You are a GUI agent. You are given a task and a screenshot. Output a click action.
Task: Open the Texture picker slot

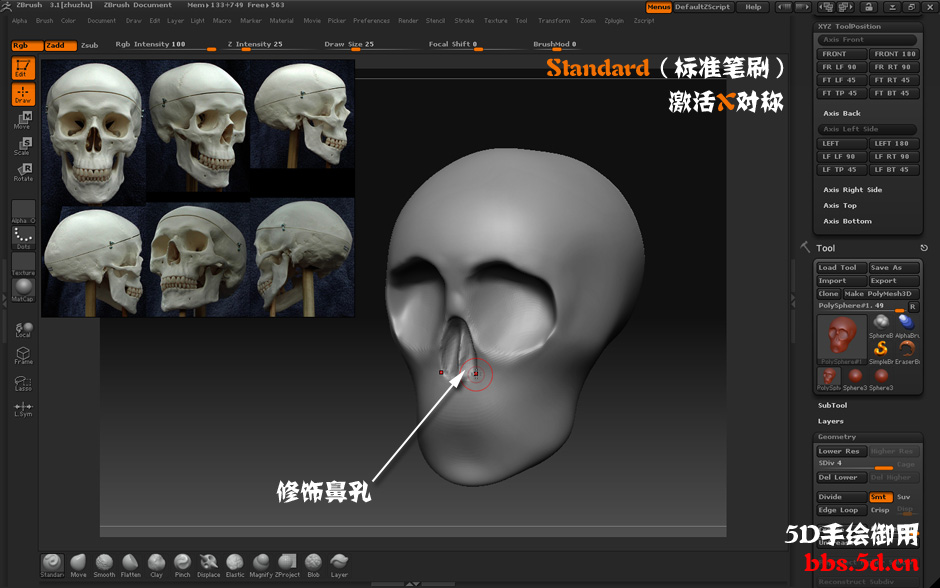[23, 264]
